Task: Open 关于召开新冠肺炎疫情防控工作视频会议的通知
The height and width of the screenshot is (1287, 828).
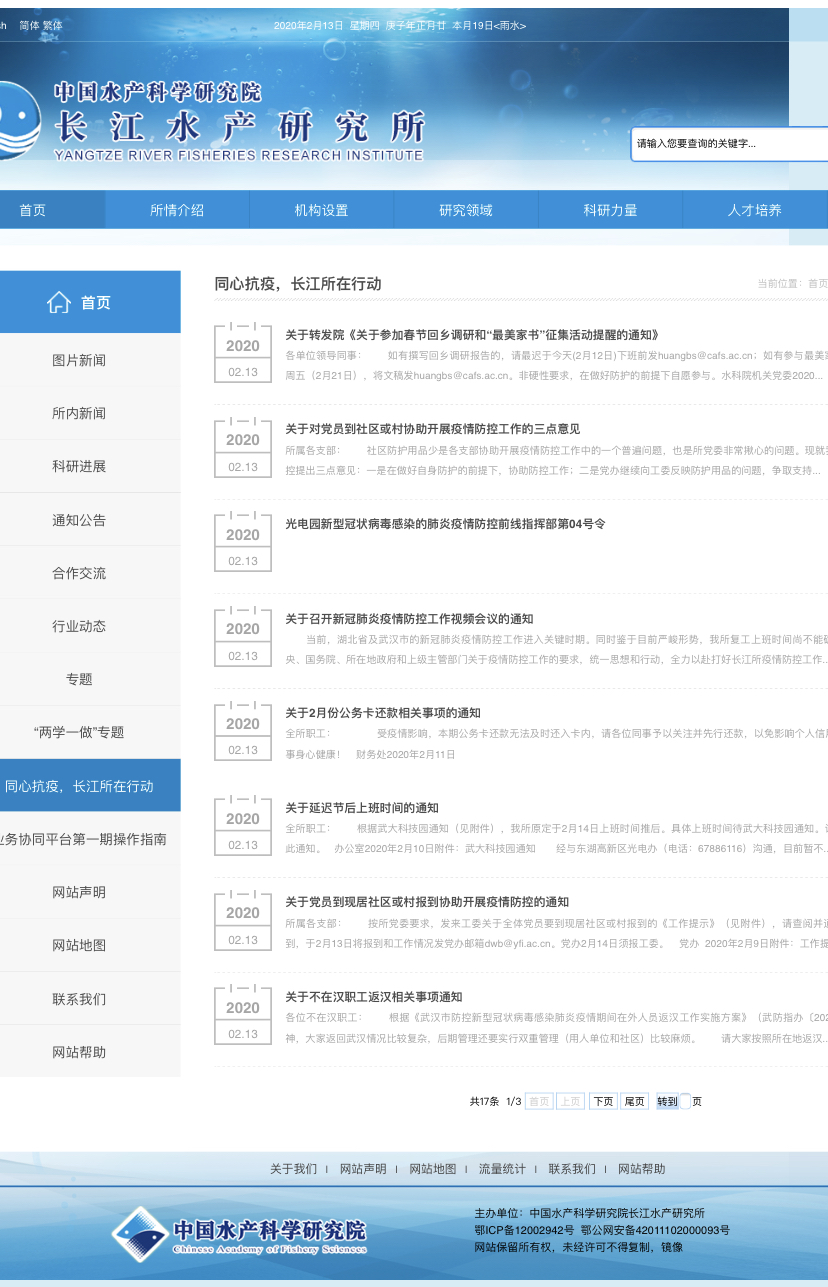Action: (409, 619)
